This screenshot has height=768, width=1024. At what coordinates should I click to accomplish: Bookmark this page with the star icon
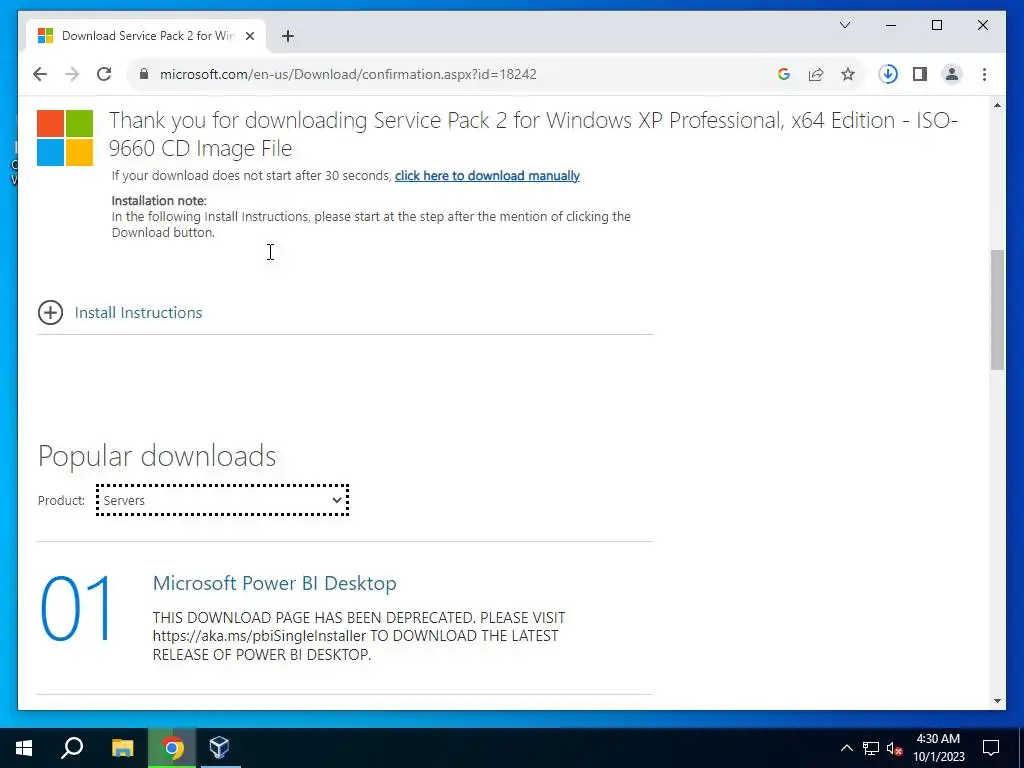[x=848, y=74]
